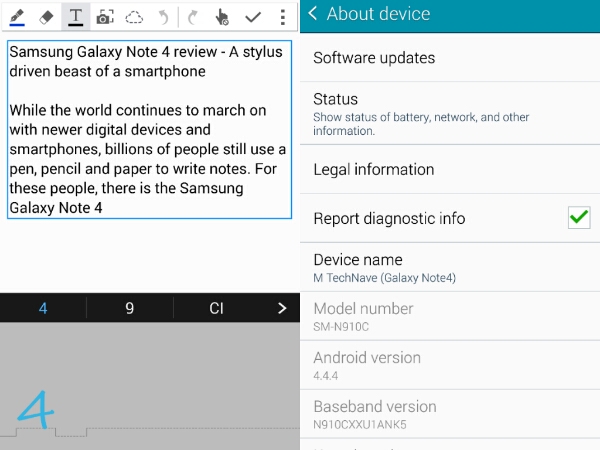Confirm note with the checkmark icon

tap(253, 17)
